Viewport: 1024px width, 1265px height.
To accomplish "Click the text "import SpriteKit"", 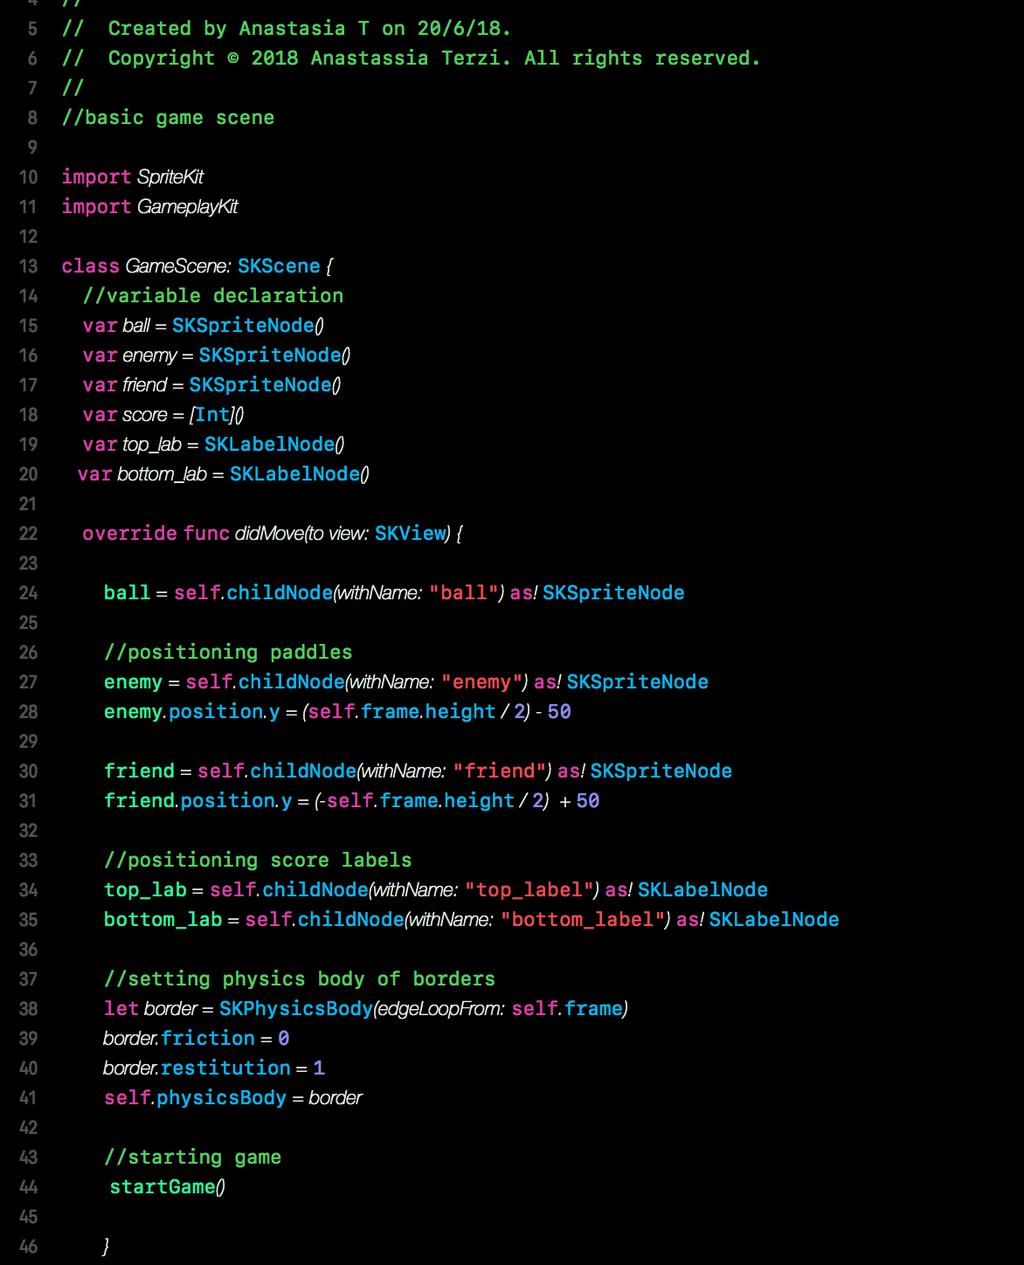I will (x=133, y=177).
